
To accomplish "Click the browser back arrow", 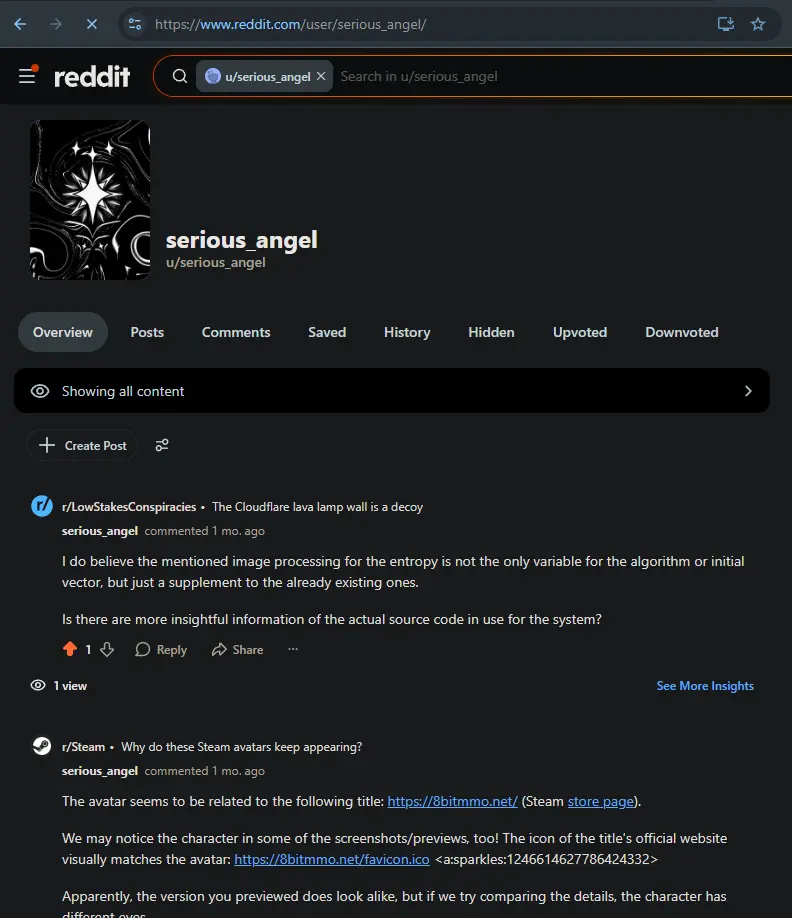I will (20, 24).
